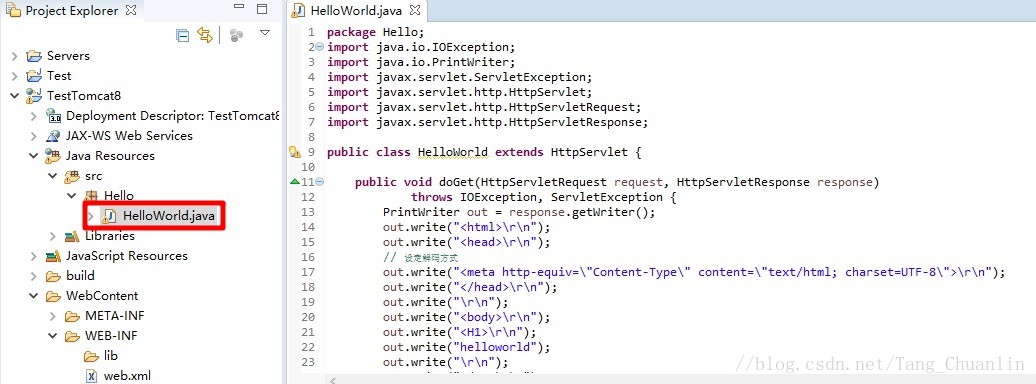Click the JAX-WS Web Services icon
This screenshot has height=384, width=1036.
tap(54, 136)
